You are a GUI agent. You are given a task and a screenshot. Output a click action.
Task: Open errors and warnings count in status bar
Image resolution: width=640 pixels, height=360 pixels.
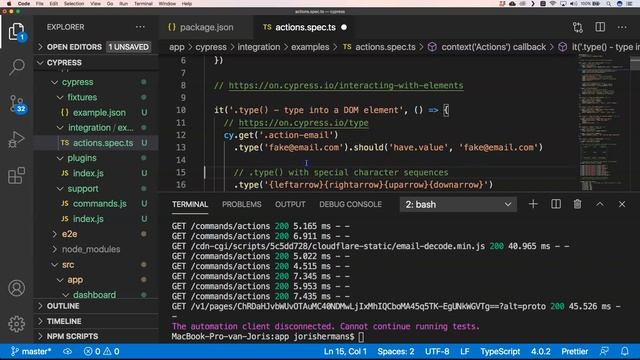tap(102, 351)
